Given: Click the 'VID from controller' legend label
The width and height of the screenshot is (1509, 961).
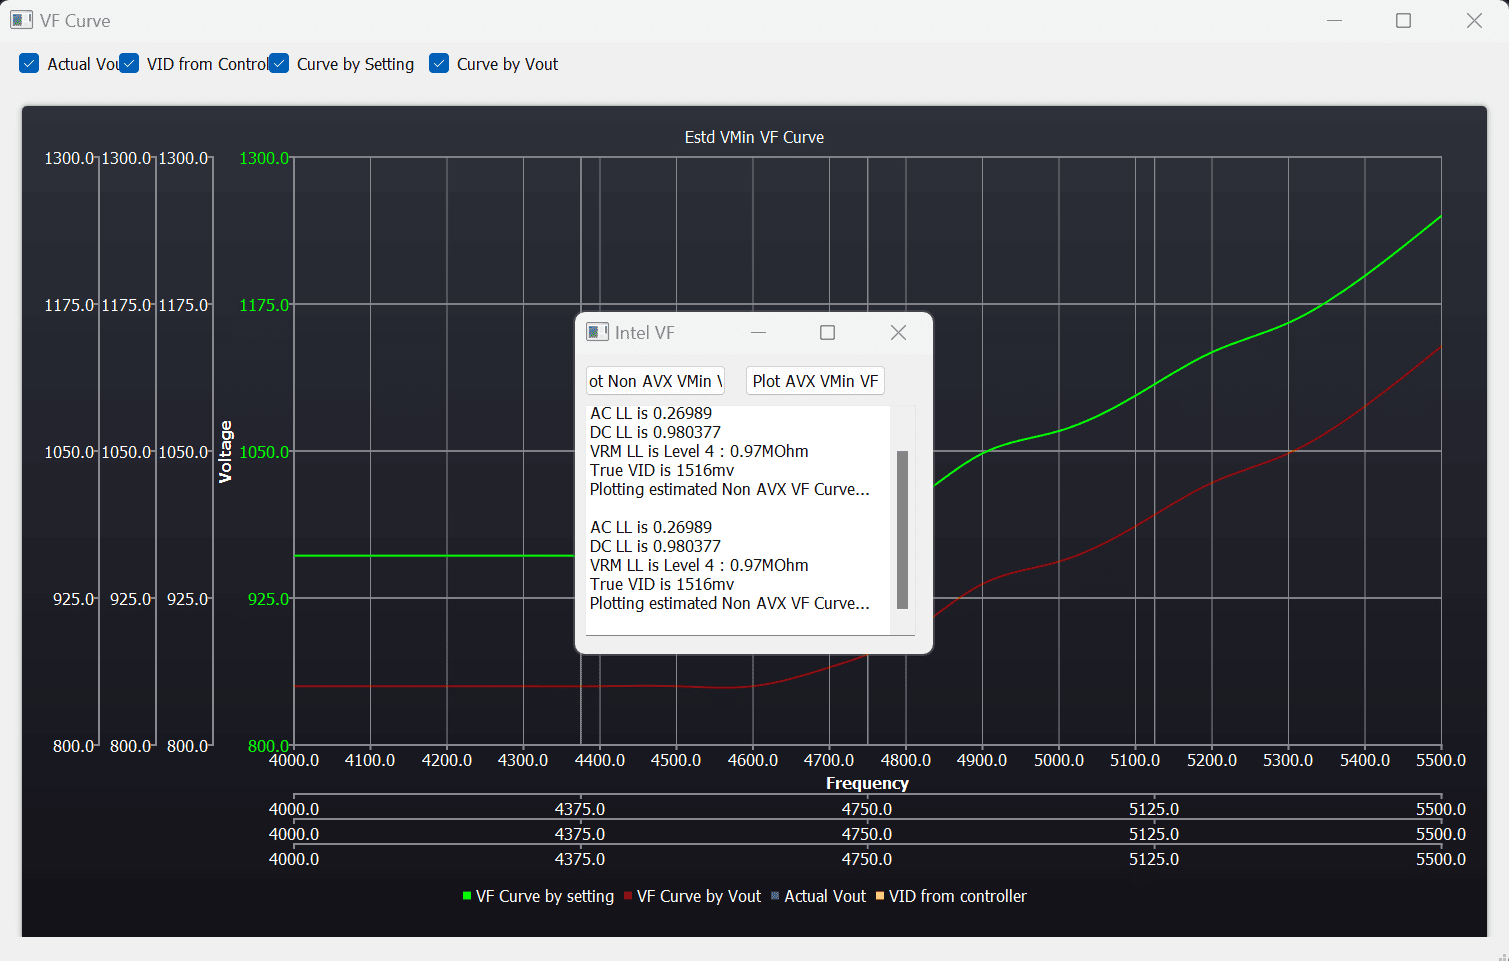Looking at the screenshot, I should coord(958,896).
